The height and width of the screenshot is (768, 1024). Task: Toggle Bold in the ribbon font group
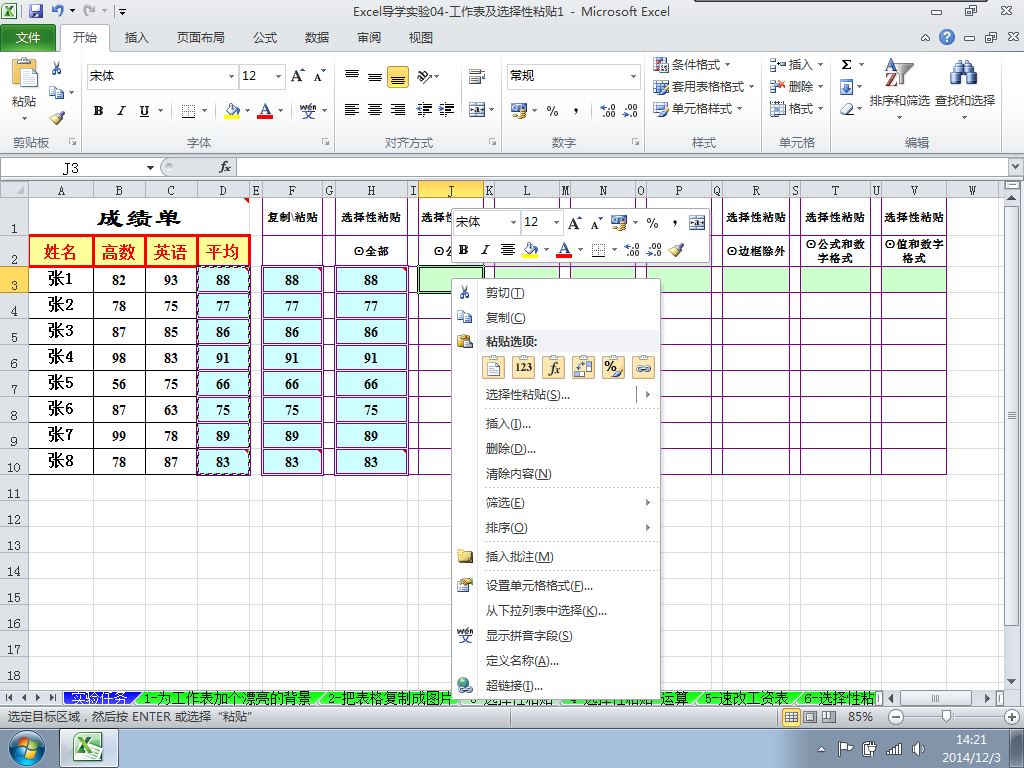(x=98, y=111)
